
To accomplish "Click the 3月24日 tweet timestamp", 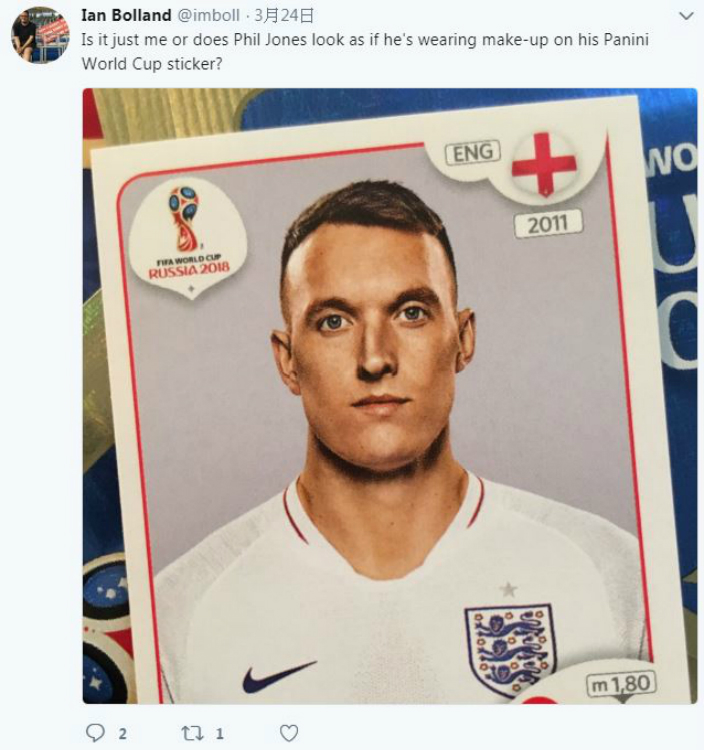I will click(284, 15).
